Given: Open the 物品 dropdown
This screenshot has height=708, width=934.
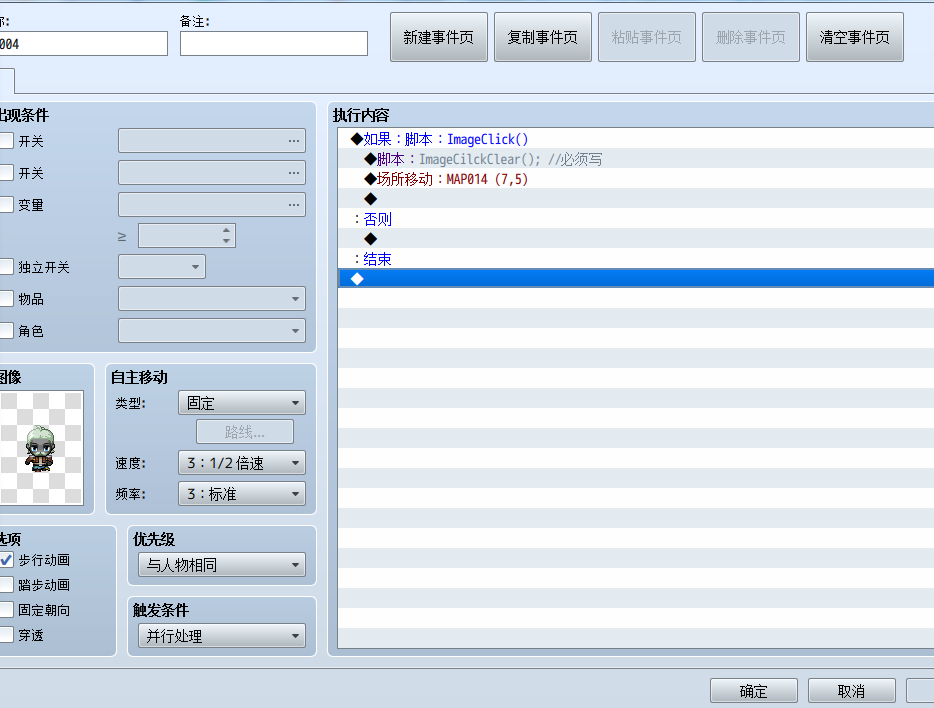Looking at the screenshot, I should [x=212, y=298].
